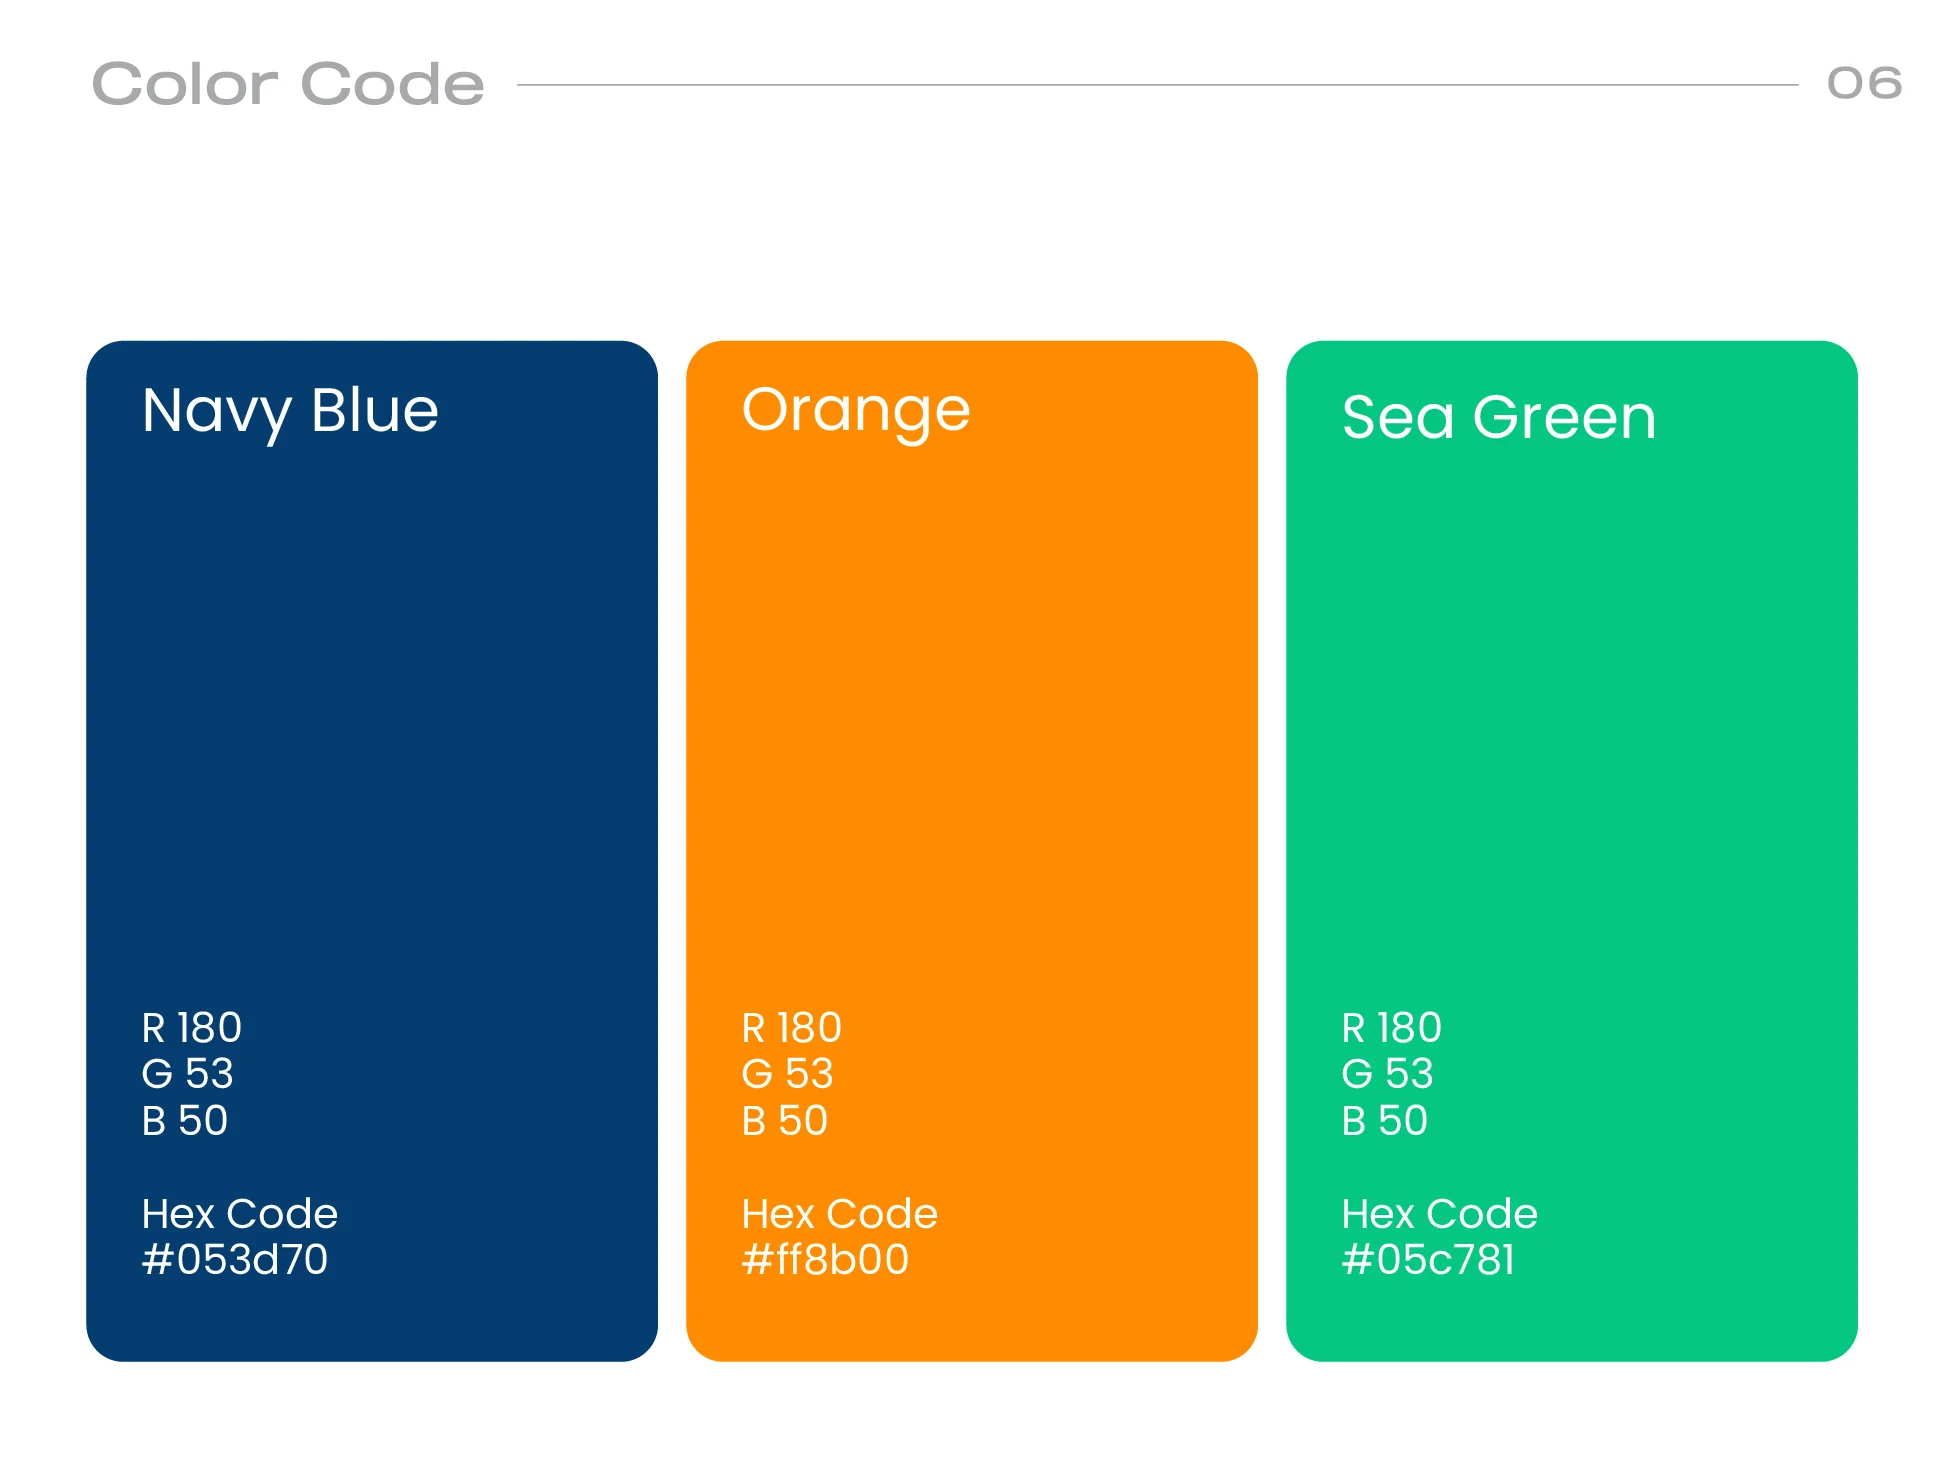Select the "Sea Green" title text
Screen dimensions: 1944x1458
tap(1498, 417)
